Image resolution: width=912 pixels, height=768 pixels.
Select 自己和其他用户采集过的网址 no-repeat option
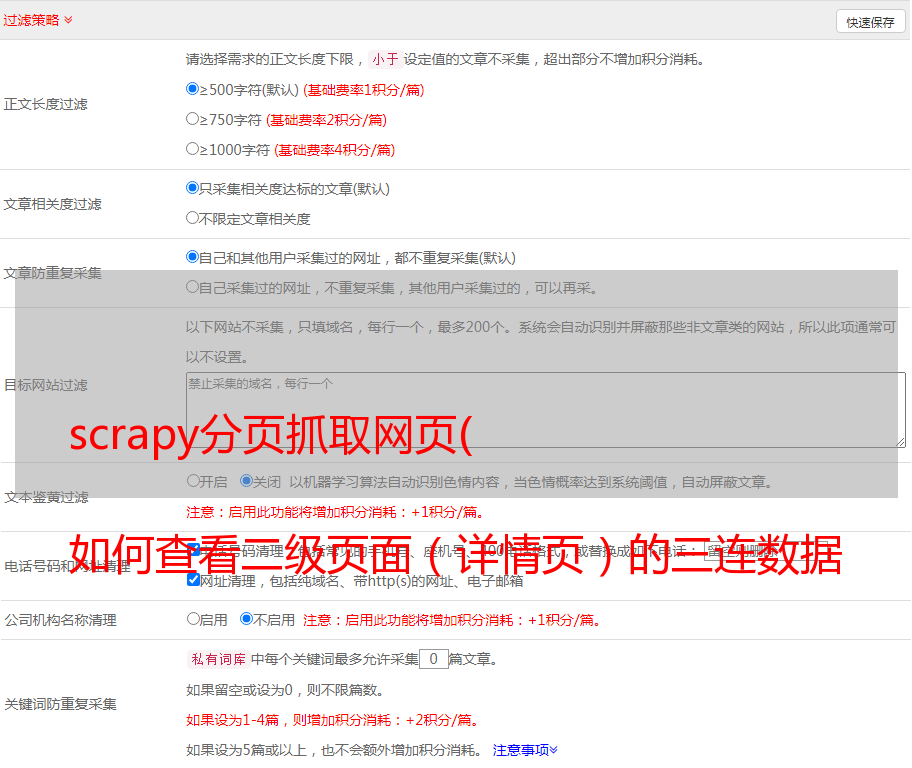click(193, 257)
